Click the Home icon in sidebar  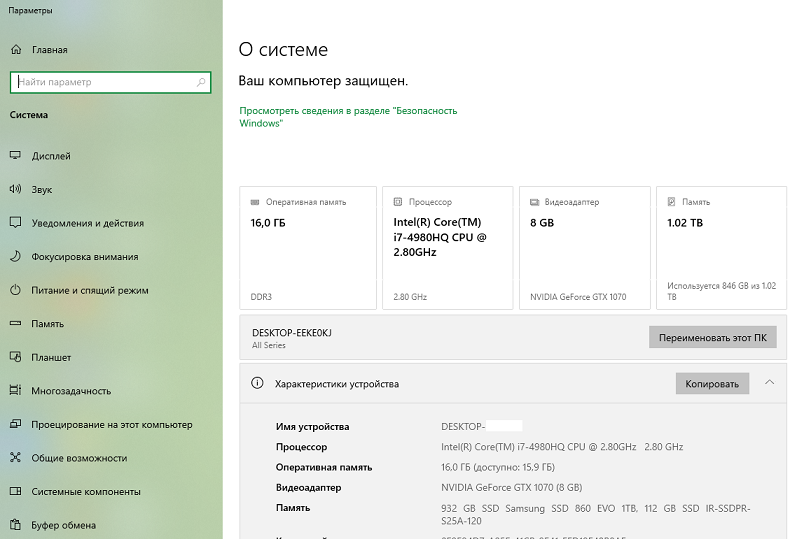(15, 49)
